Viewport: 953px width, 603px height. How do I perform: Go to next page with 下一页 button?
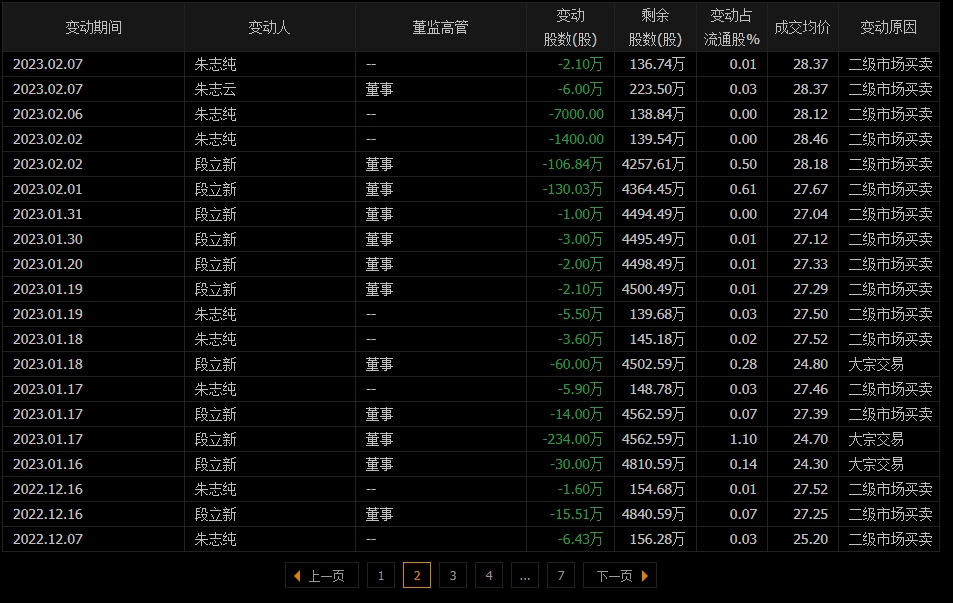[619, 576]
